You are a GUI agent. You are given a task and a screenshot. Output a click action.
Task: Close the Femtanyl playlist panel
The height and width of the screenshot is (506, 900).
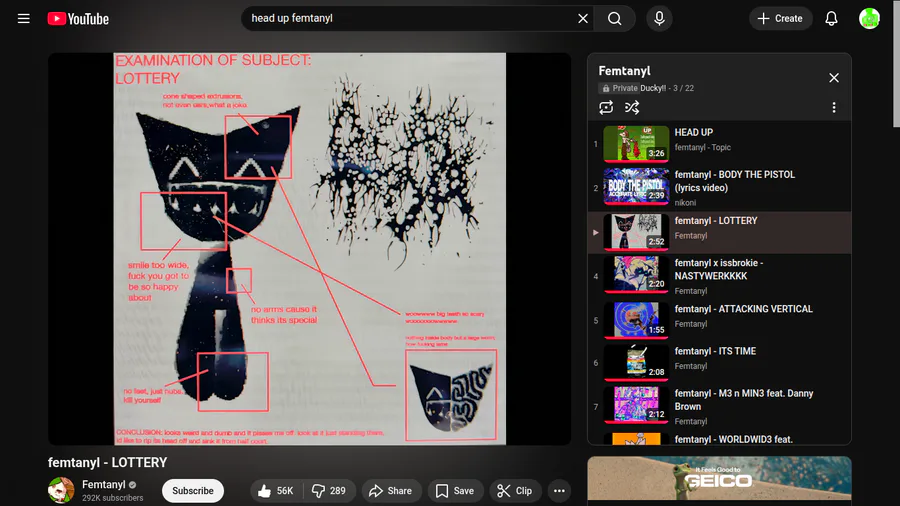833,77
